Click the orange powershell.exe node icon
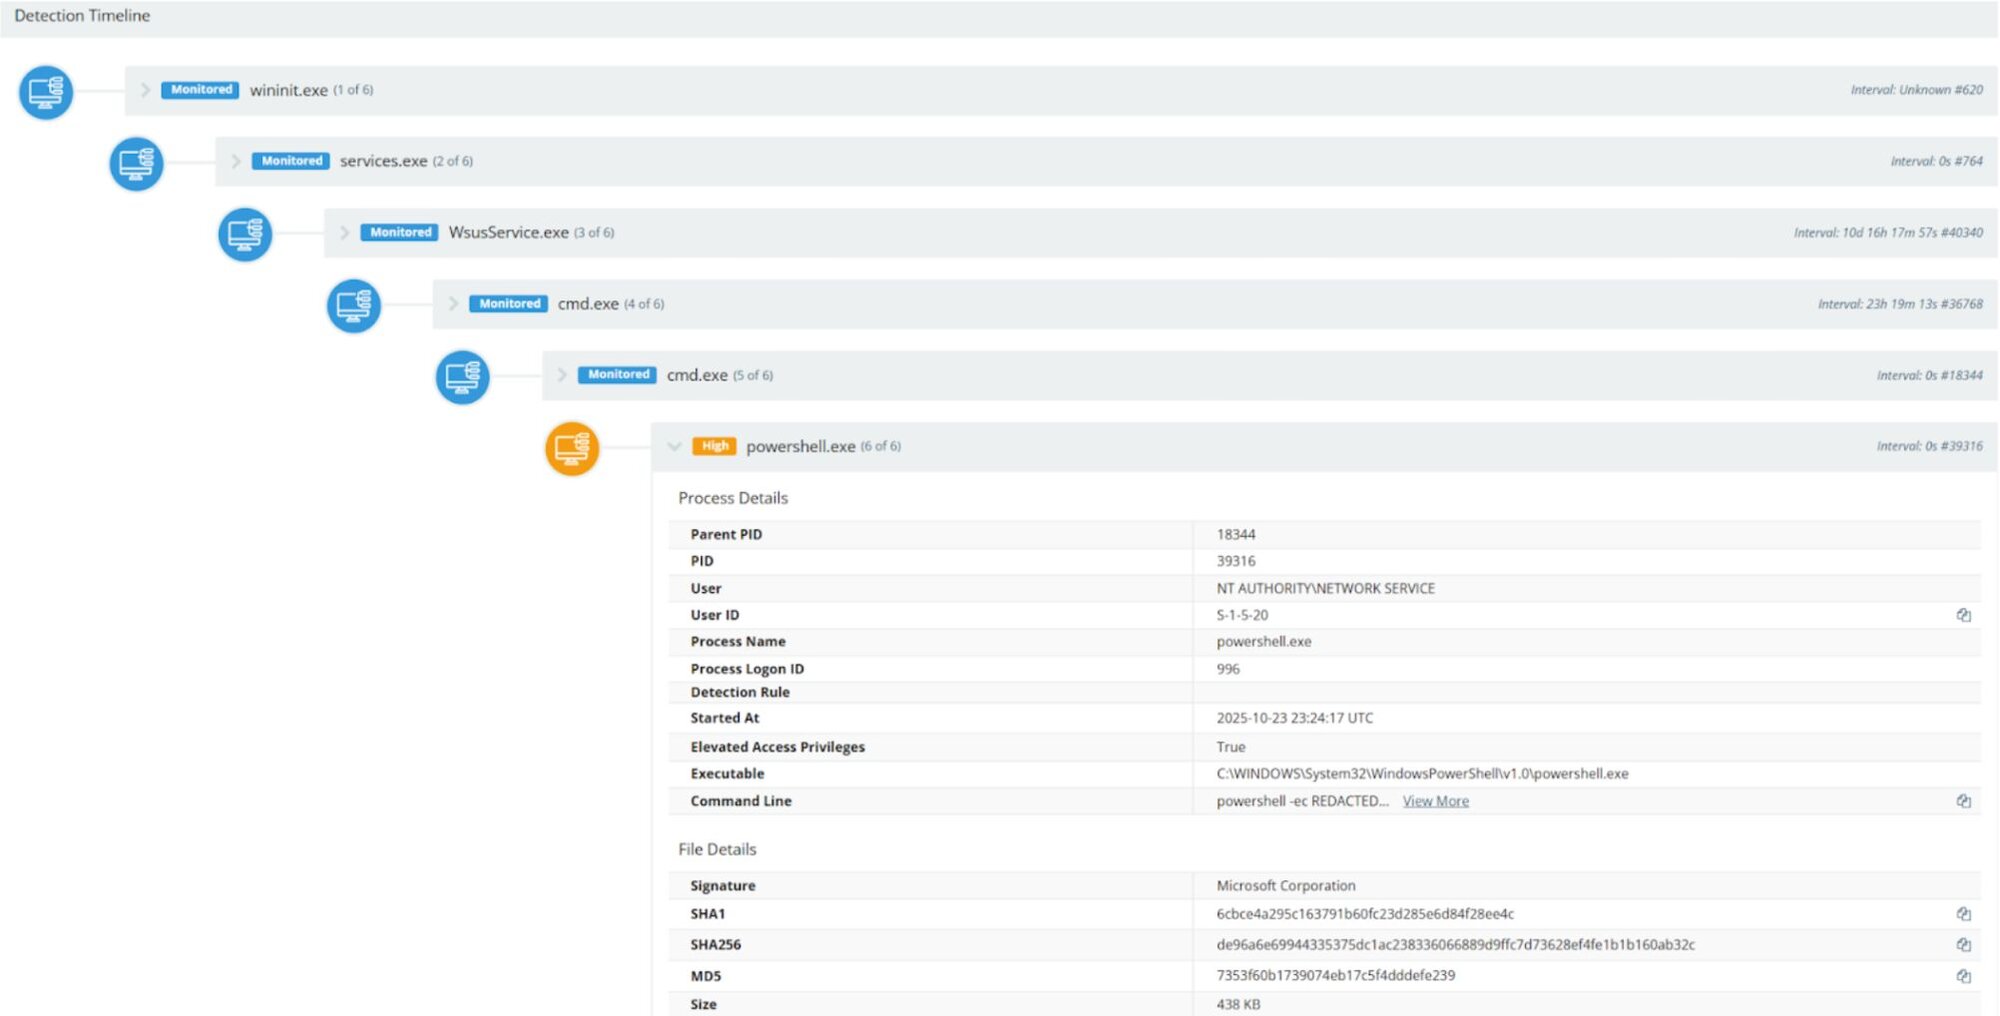This screenshot has width=2000, height=1016. click(572, 448)
